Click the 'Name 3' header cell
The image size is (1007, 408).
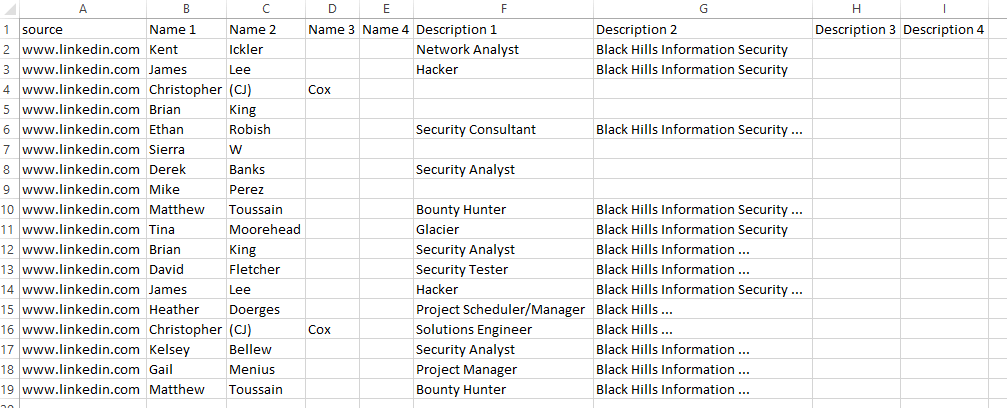[x=332, y=29]
